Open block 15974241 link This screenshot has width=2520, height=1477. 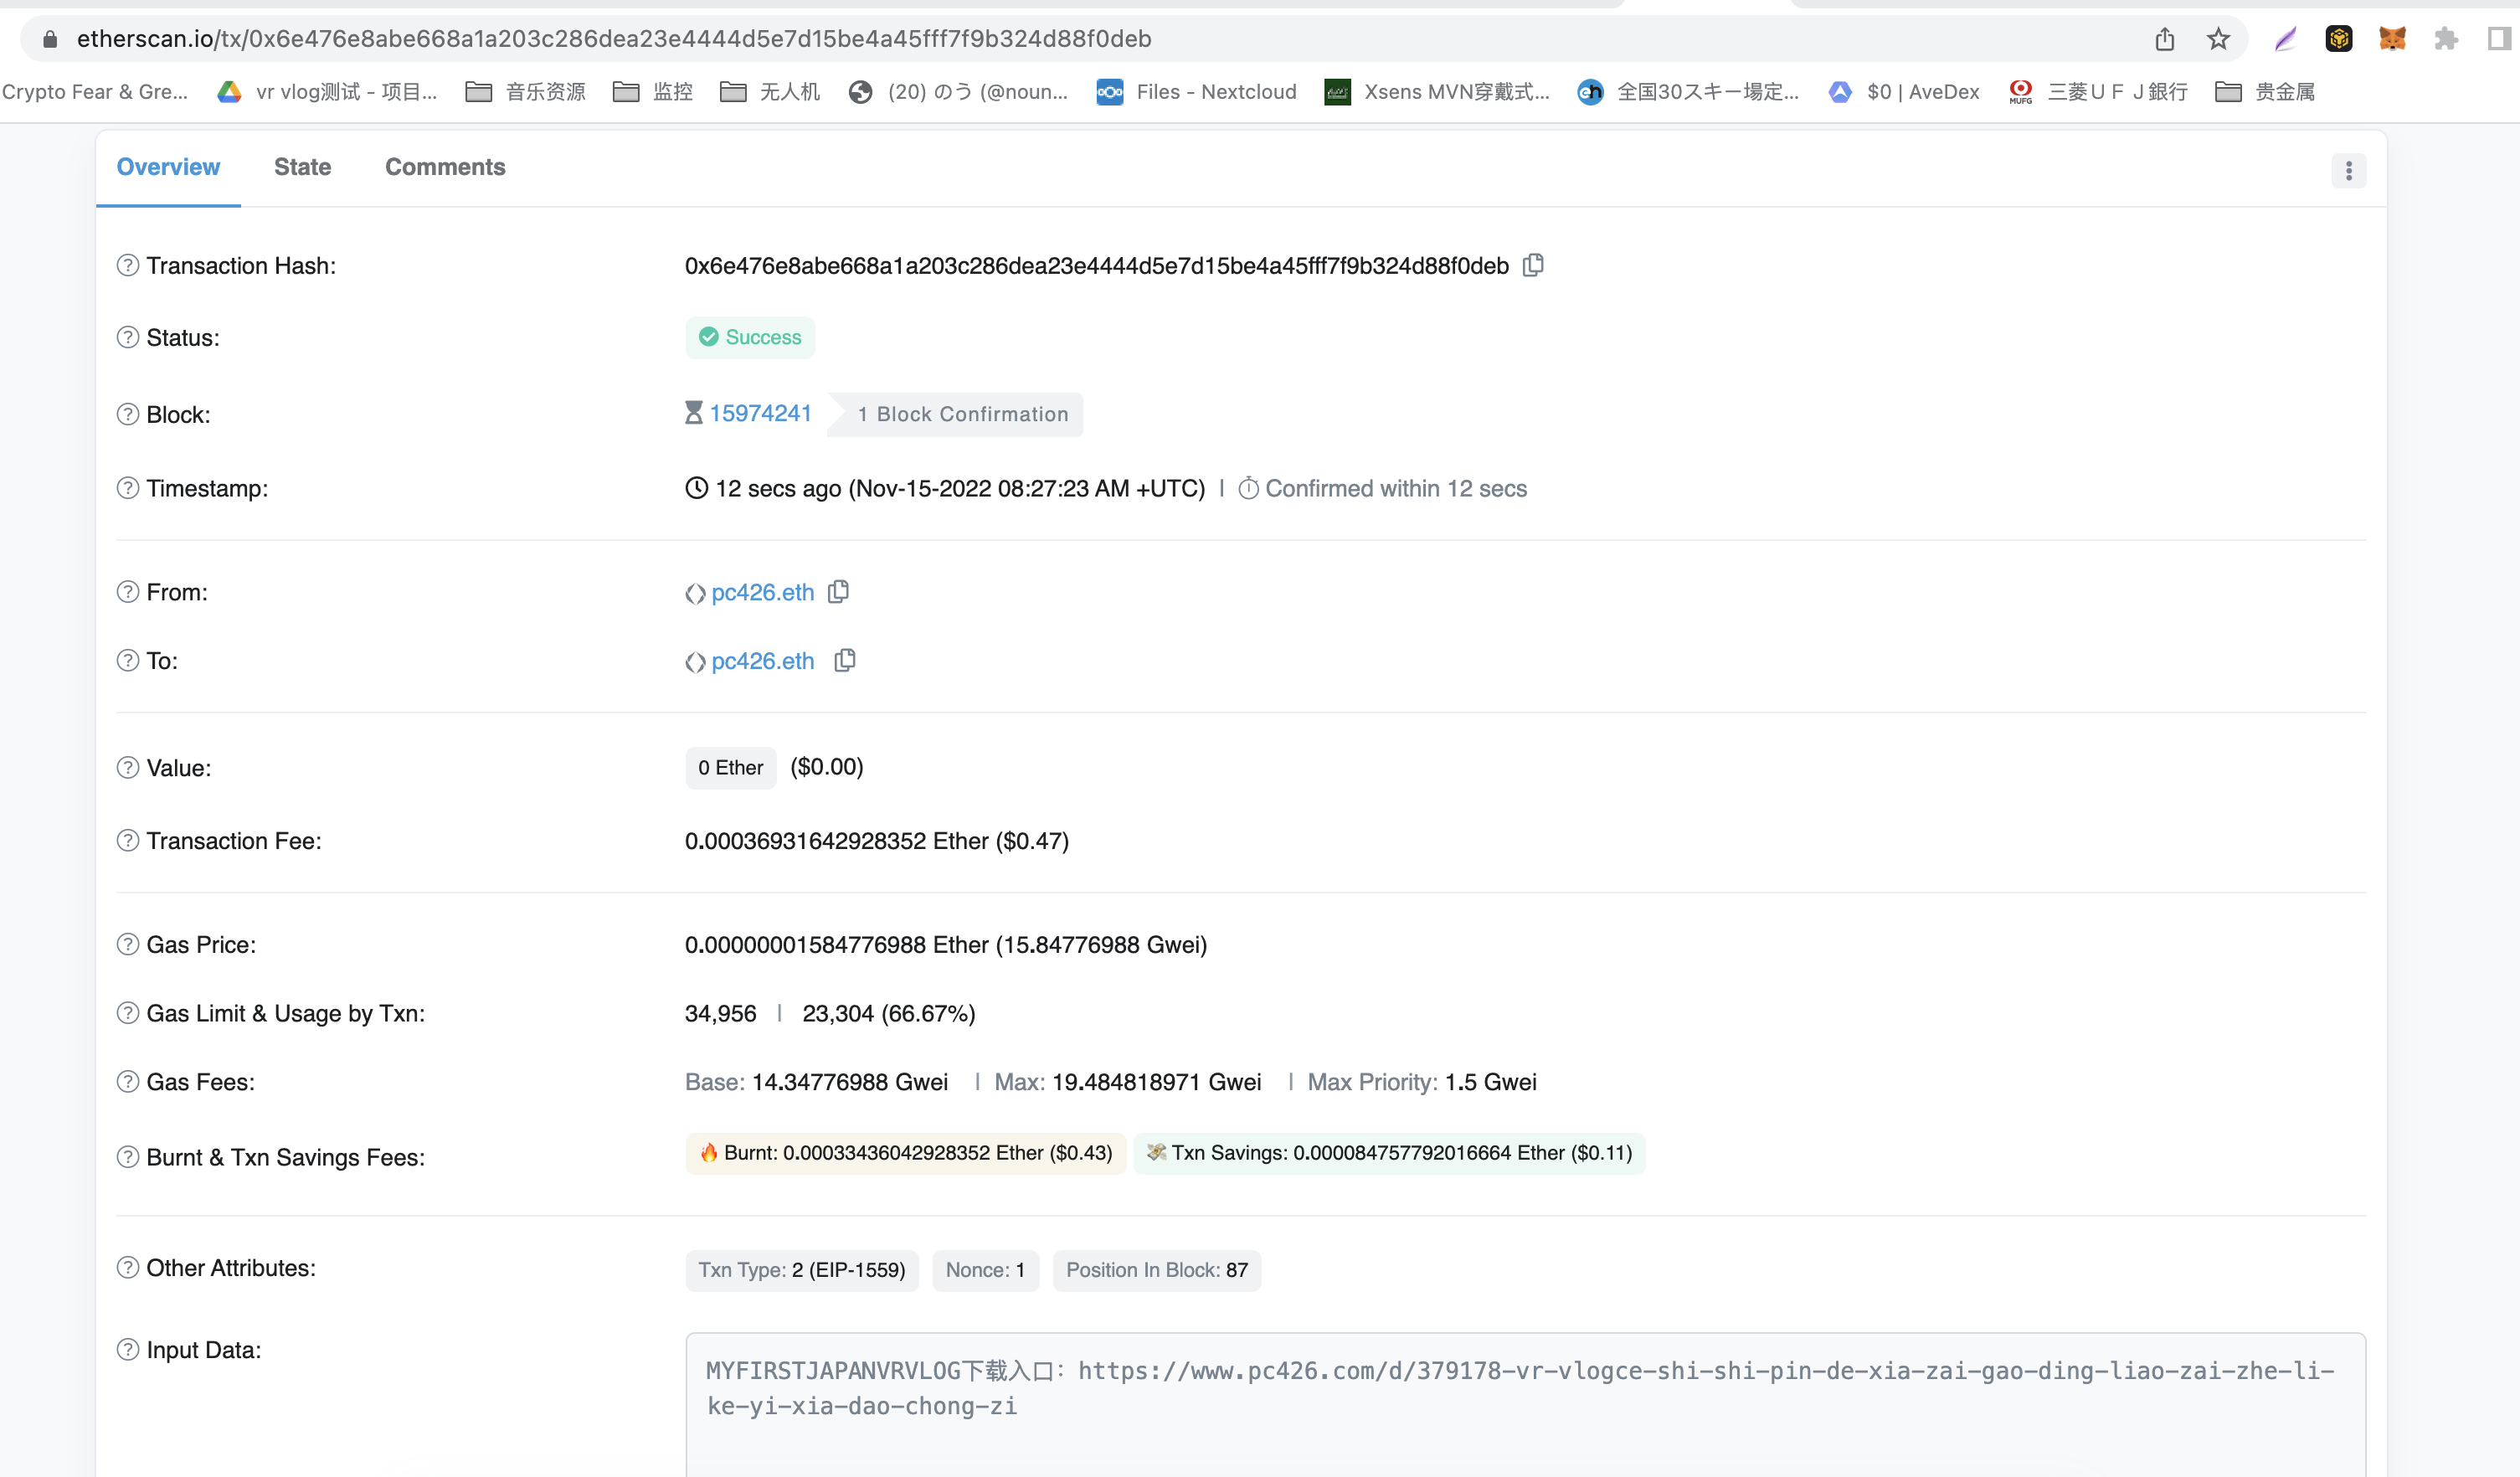(x=760, y=413)
